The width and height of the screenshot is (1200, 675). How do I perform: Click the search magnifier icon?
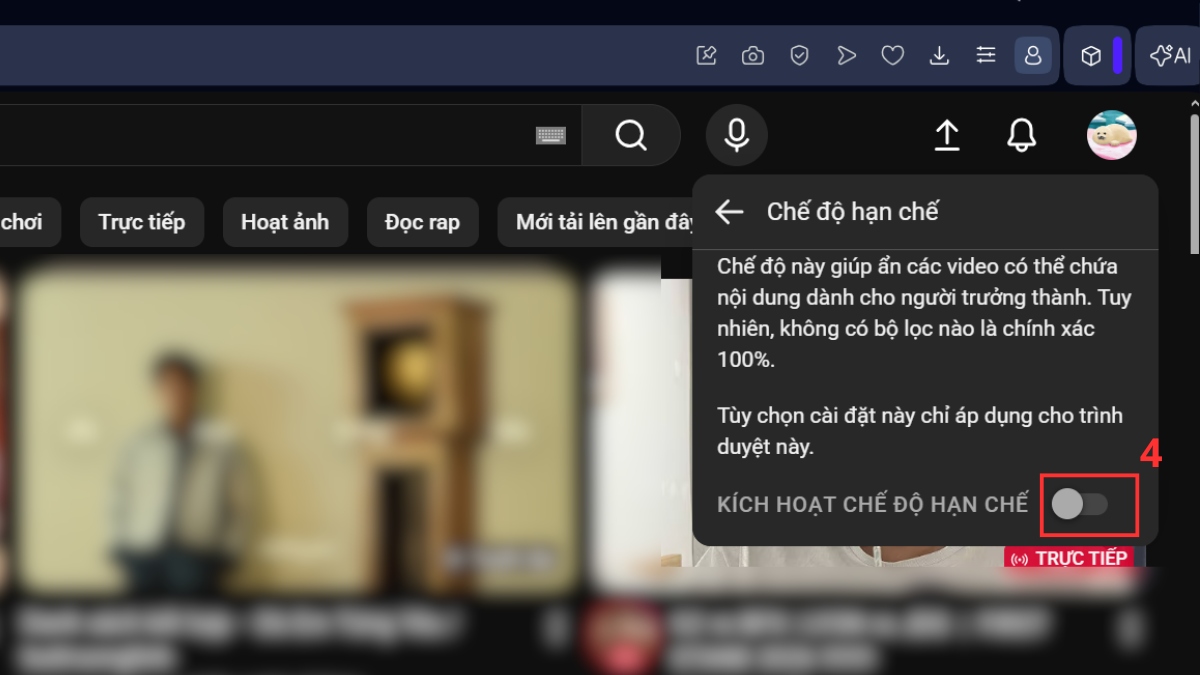630,135
